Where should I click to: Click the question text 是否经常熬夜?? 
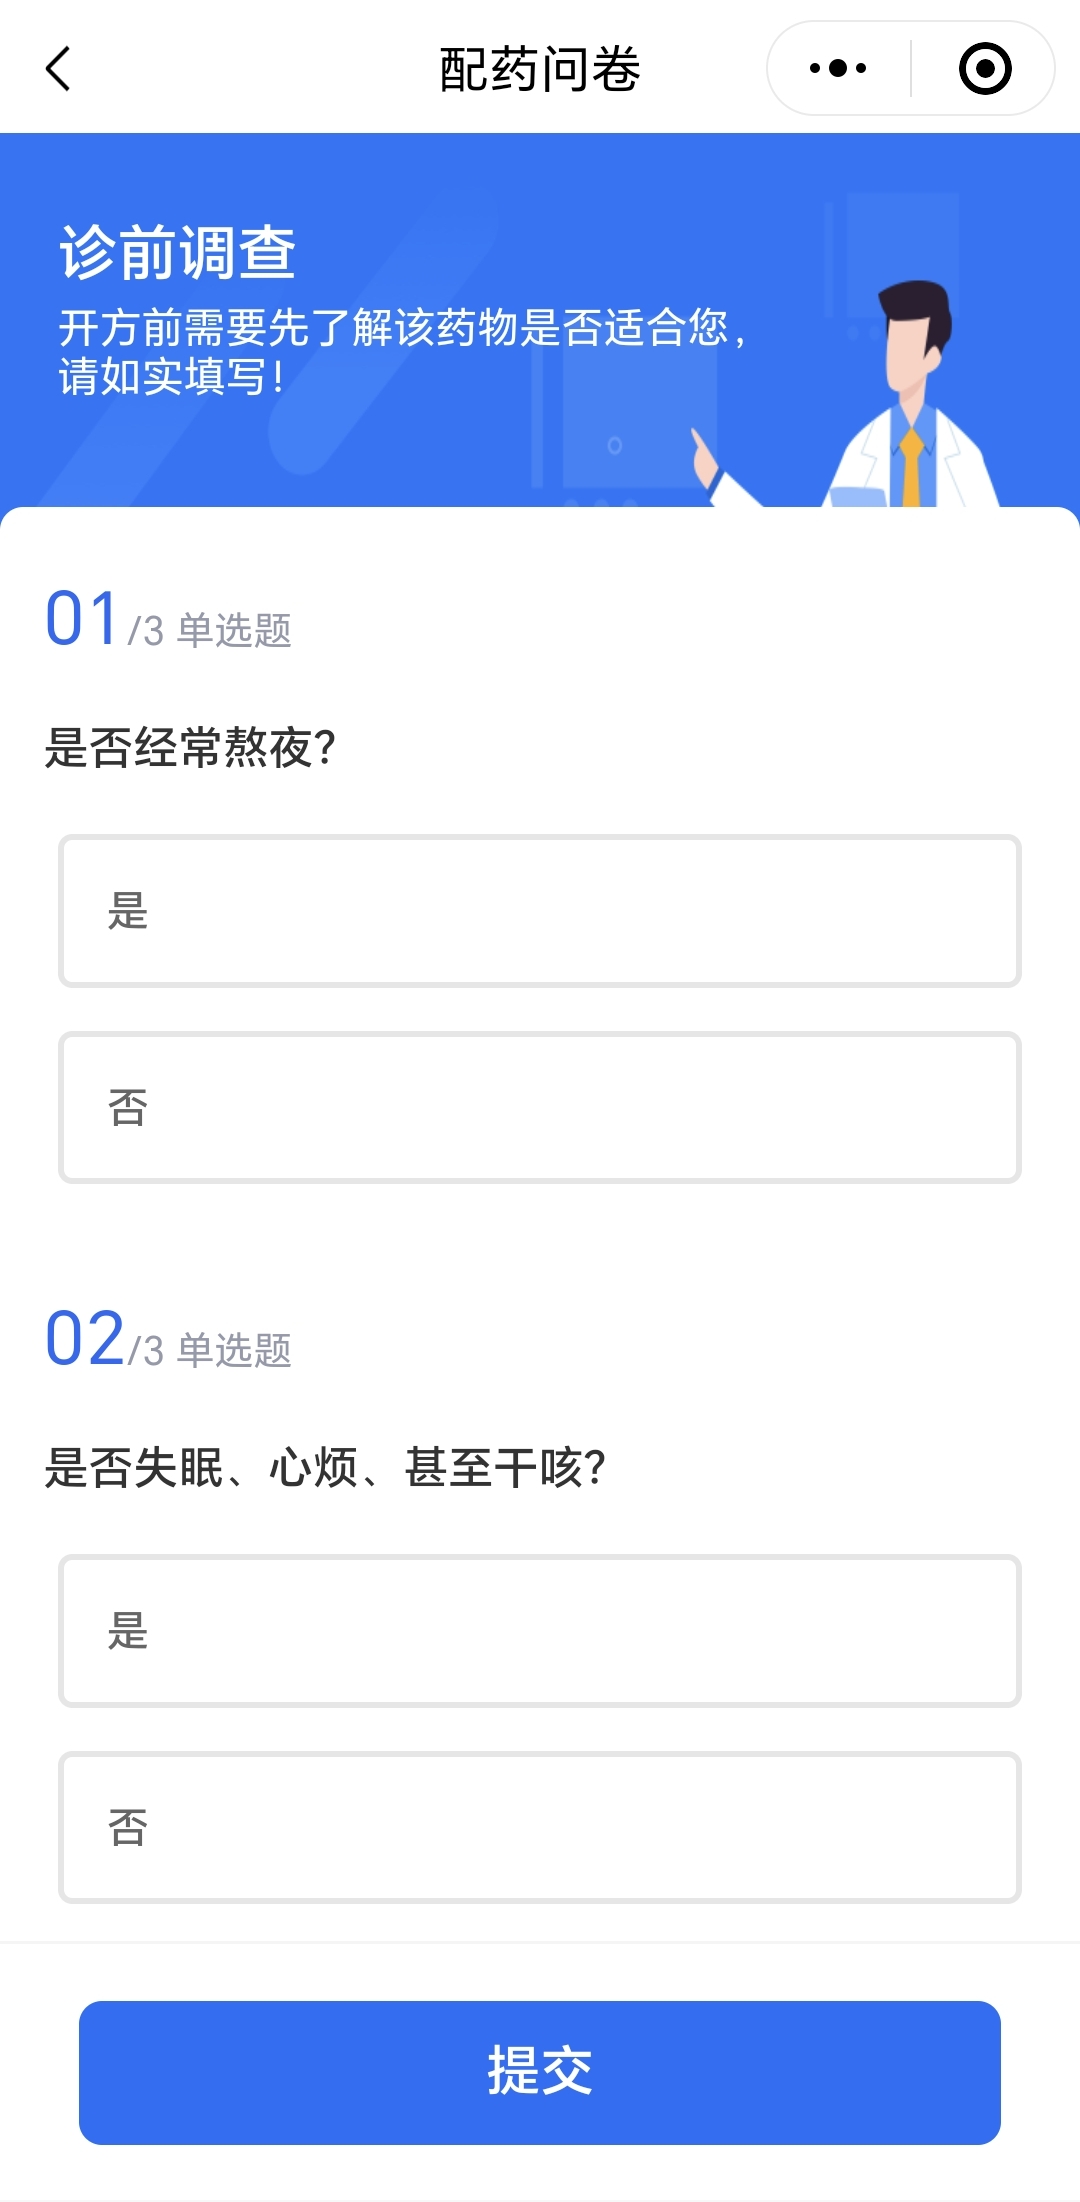[190, 748]
